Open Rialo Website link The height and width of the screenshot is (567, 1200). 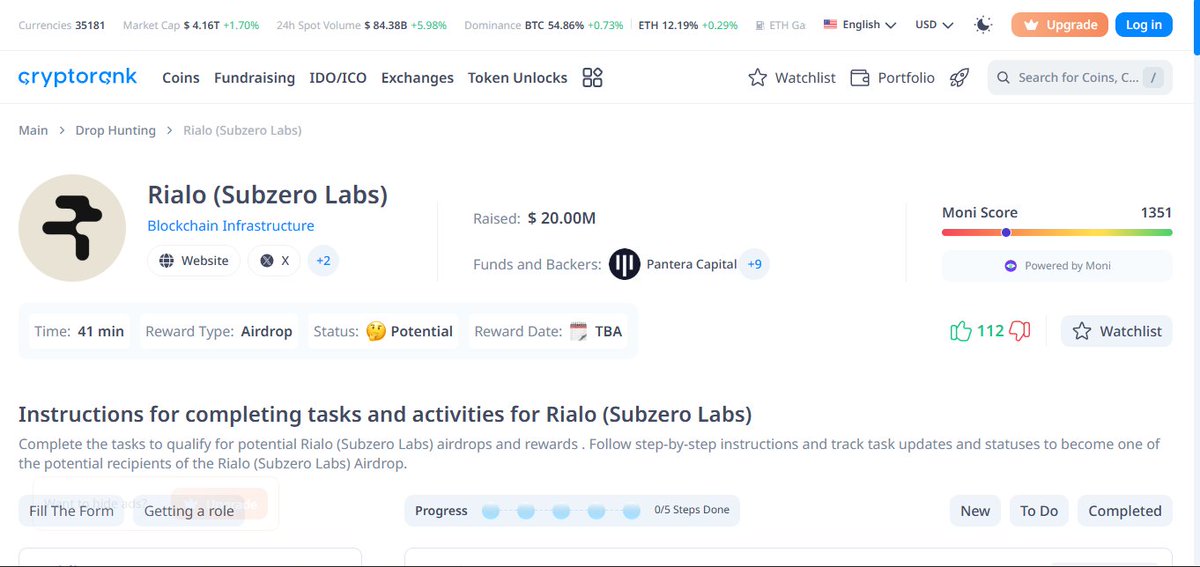click(x=194, y=261)
